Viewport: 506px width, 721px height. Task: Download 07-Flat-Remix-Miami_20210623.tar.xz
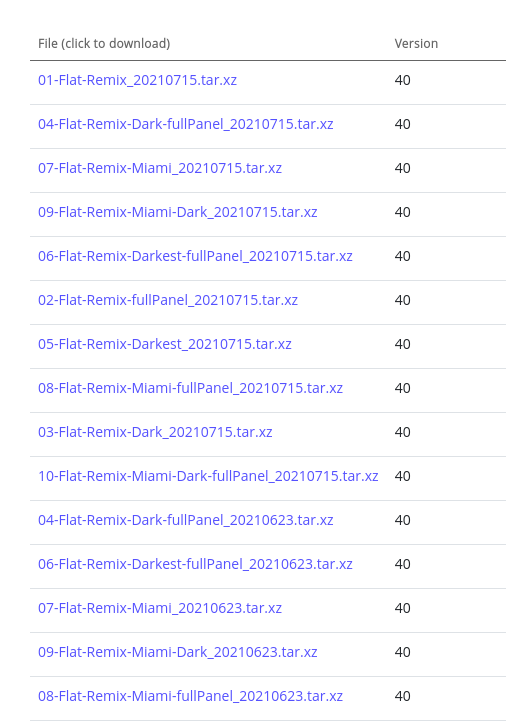160,608
